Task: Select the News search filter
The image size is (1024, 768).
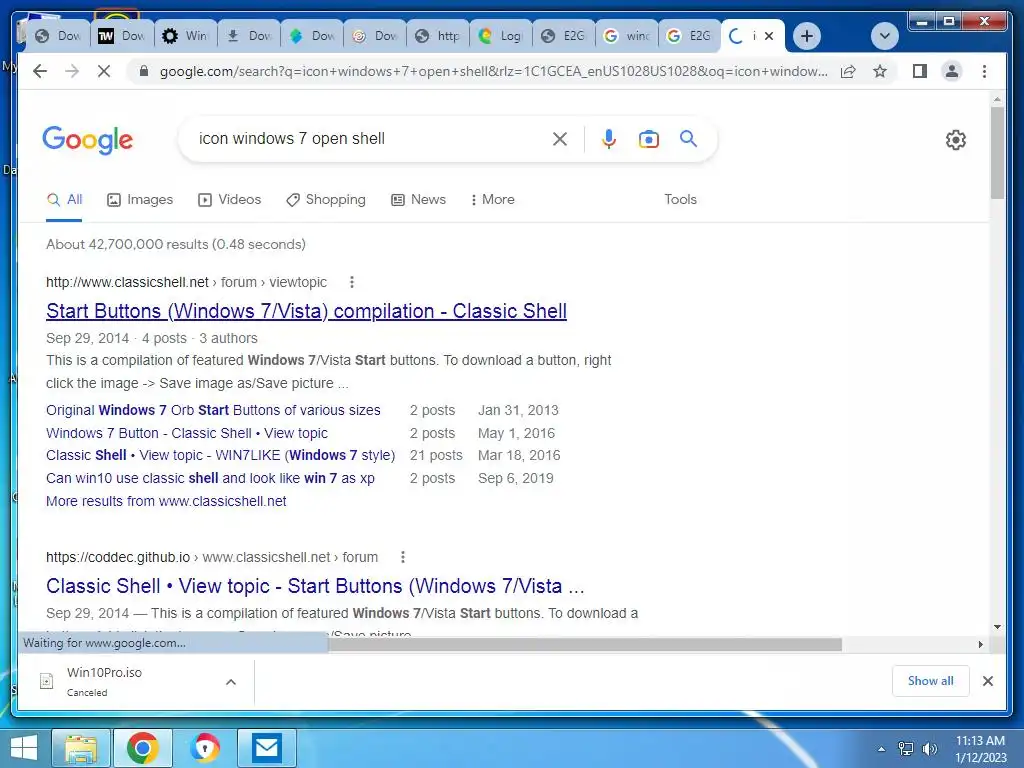Action: click(x=419, y=199)
